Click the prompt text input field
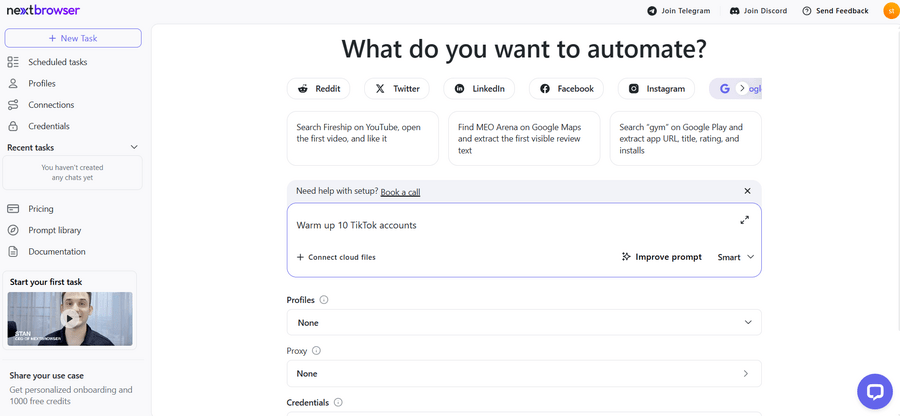Image resolution: width=900 pixels, height=416 pixels. 510,225
